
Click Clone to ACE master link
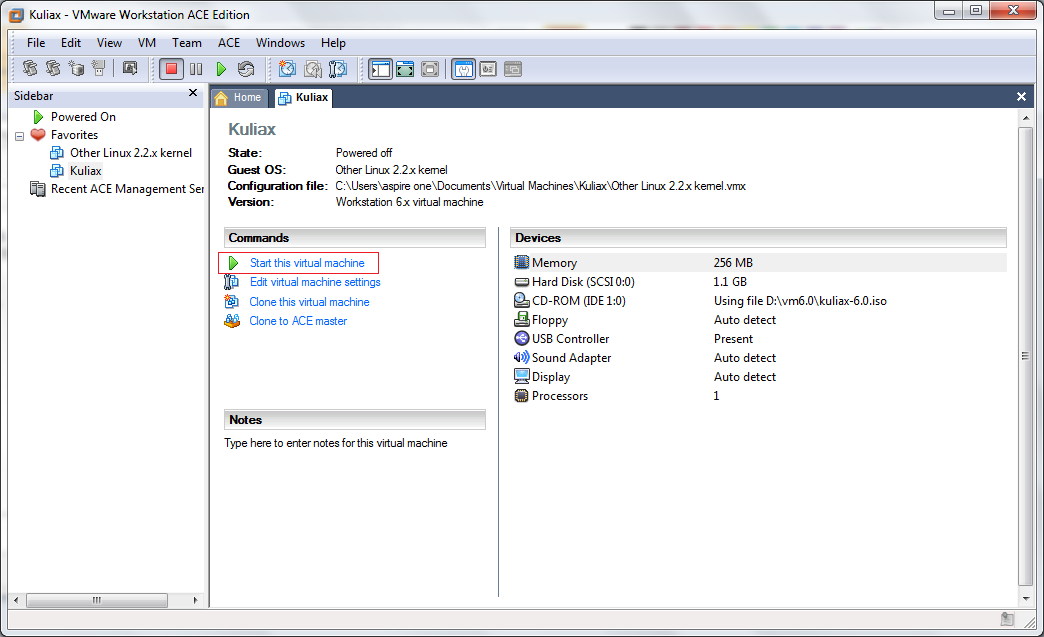click(298, 321)
